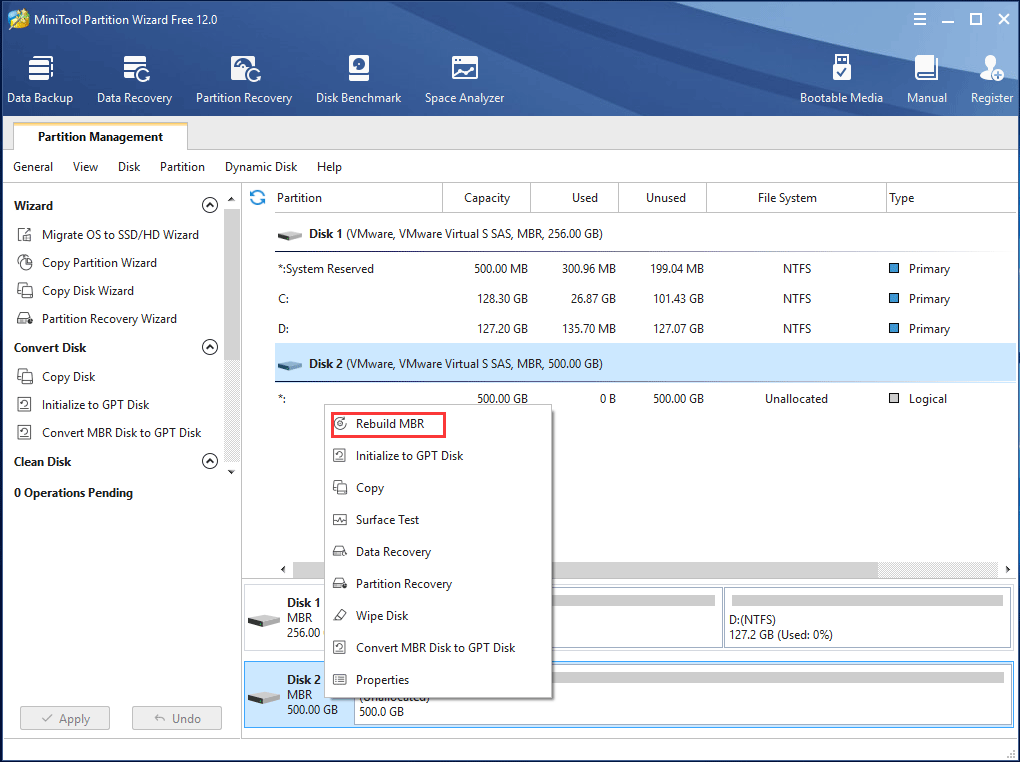Open the Dynamic Disk menu
Viewport: 1020px width, 762px height.
(x=260, y=167)
